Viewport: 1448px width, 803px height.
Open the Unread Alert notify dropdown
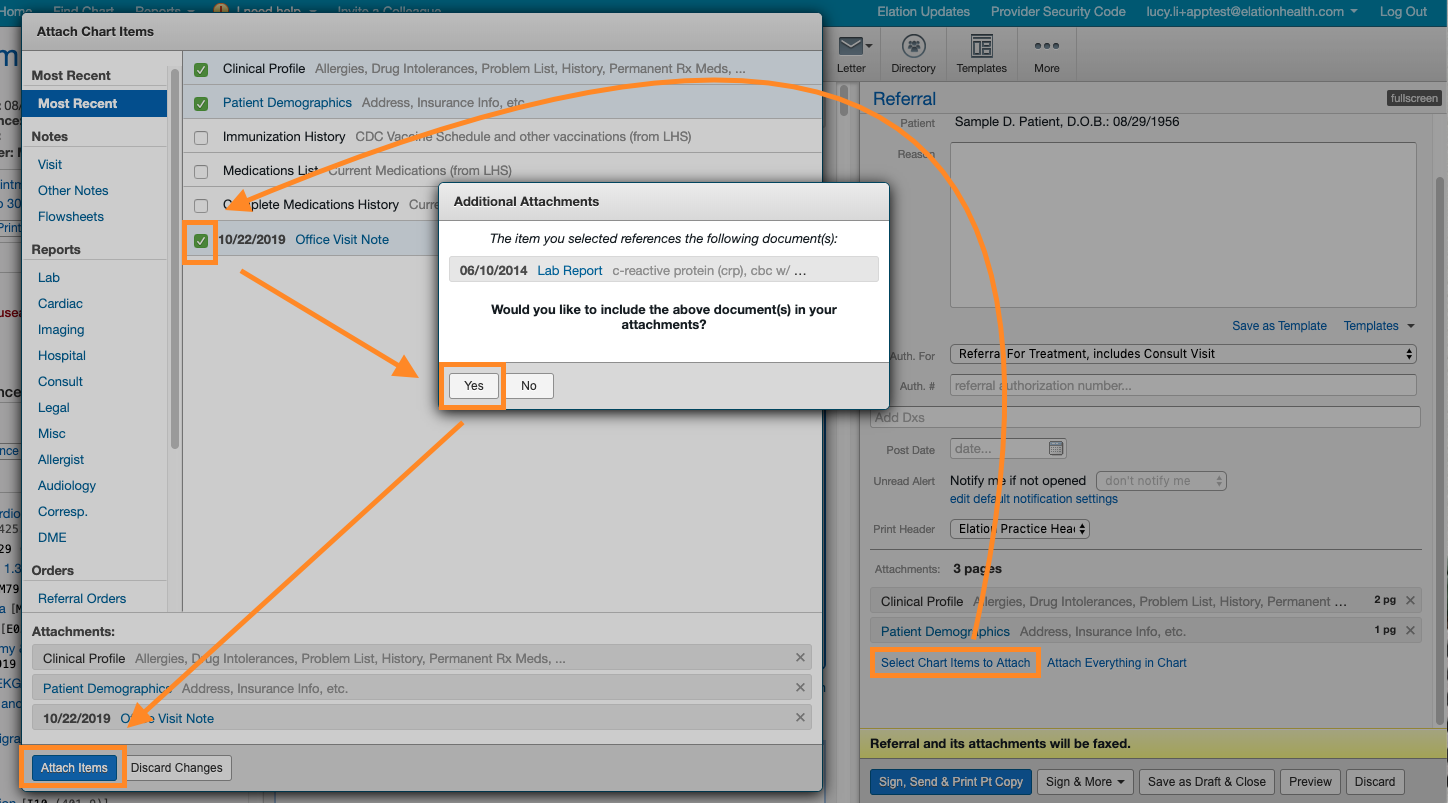(1161, 481)
